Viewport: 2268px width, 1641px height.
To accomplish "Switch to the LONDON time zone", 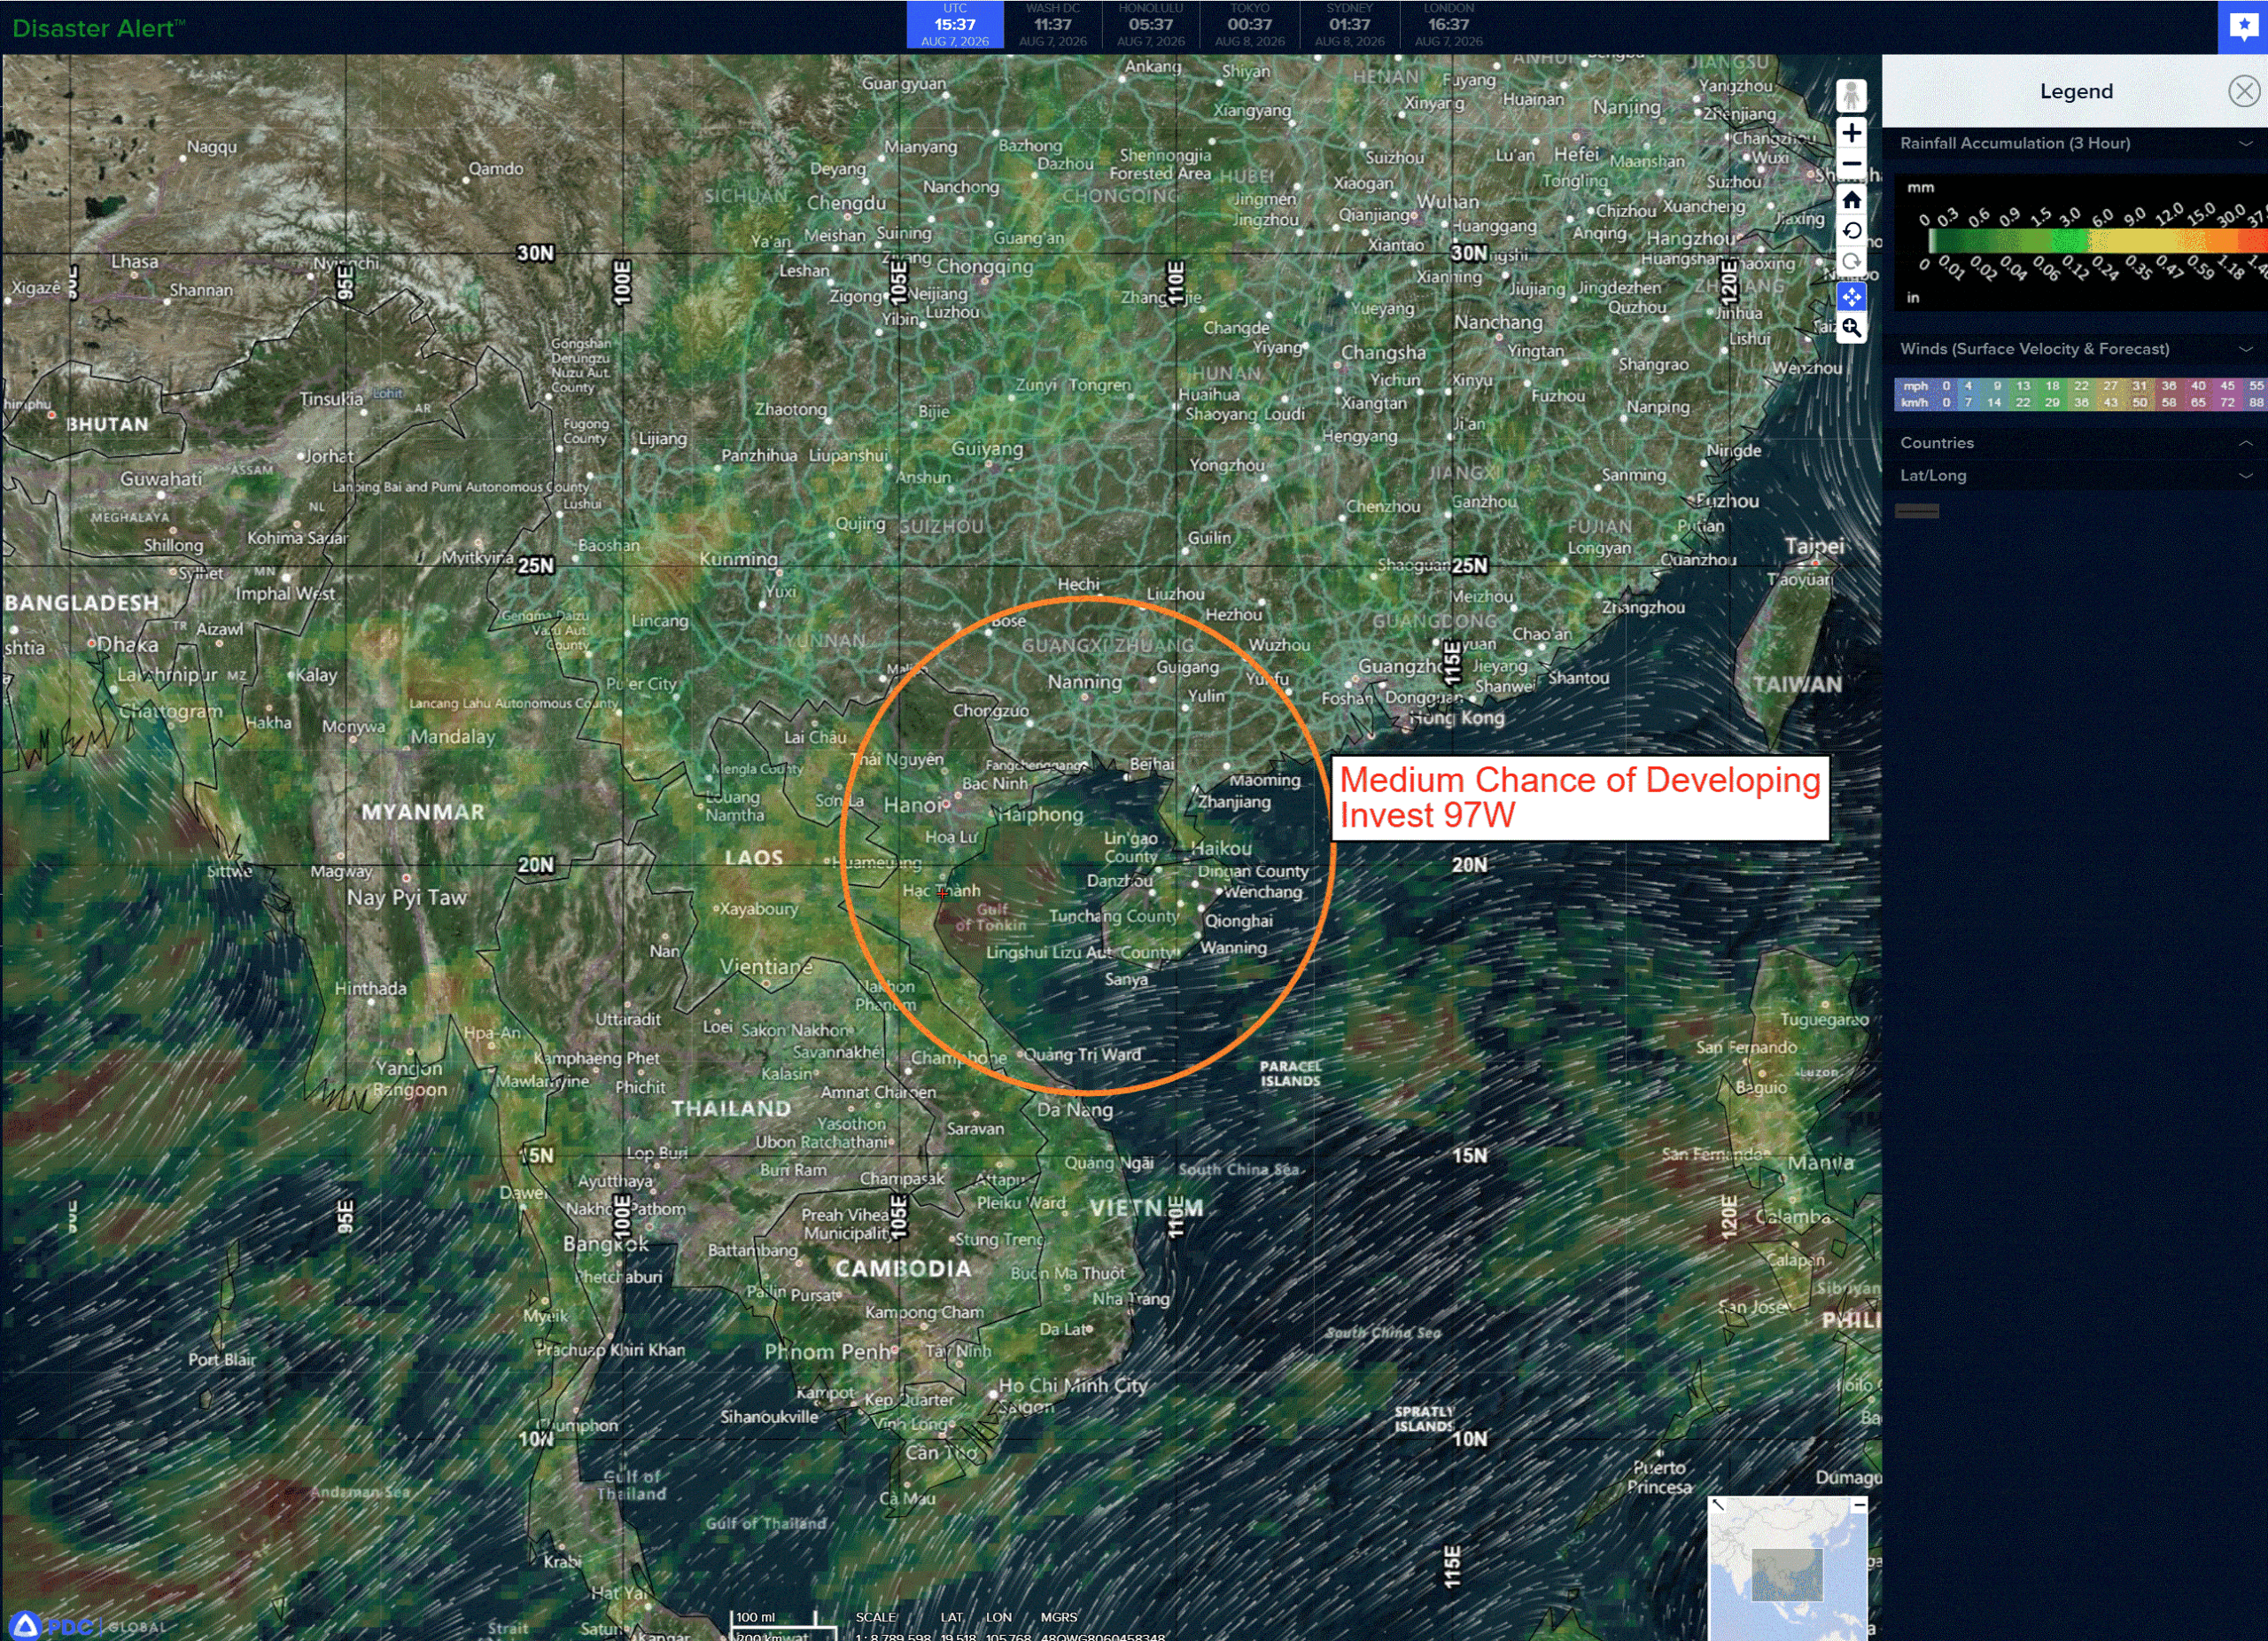I will tap(1448, 25).
